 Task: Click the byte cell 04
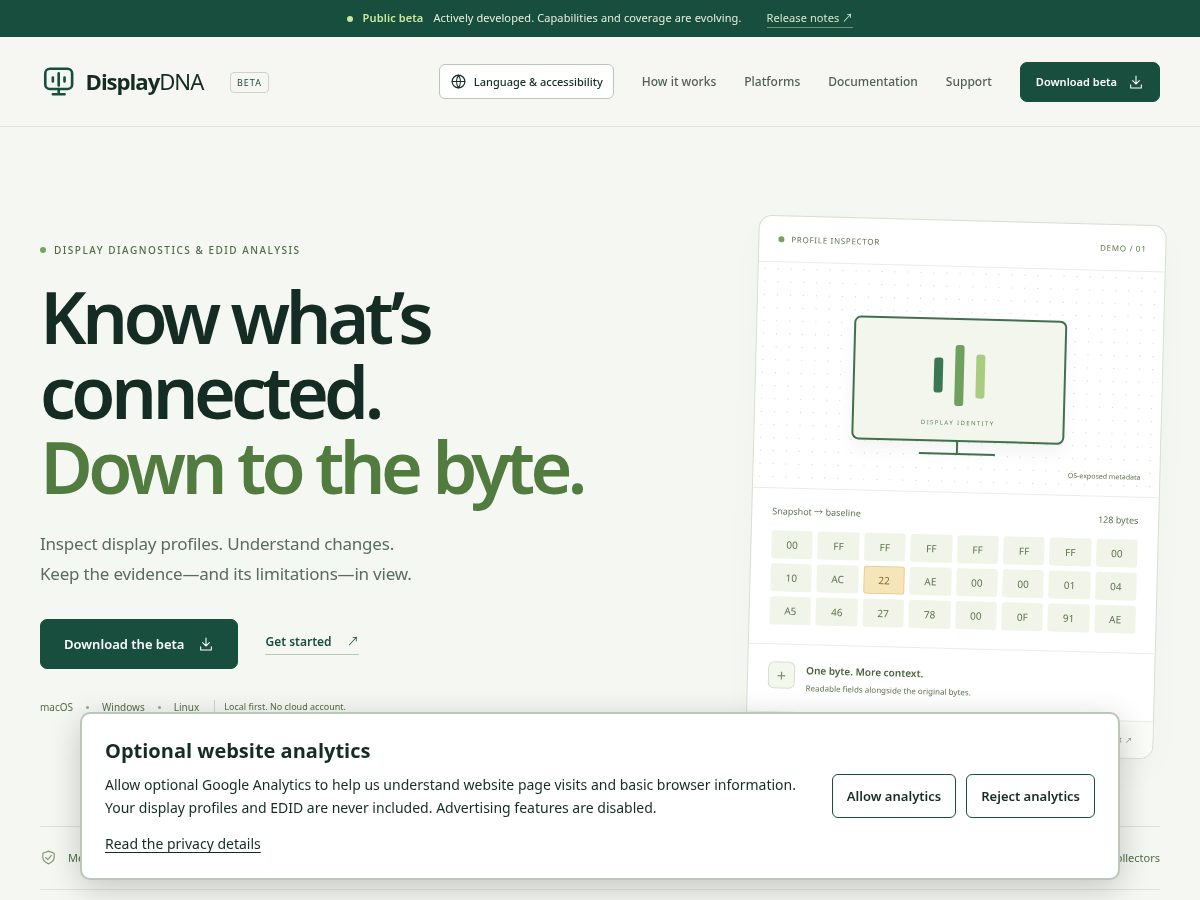tap(1116, 586)
